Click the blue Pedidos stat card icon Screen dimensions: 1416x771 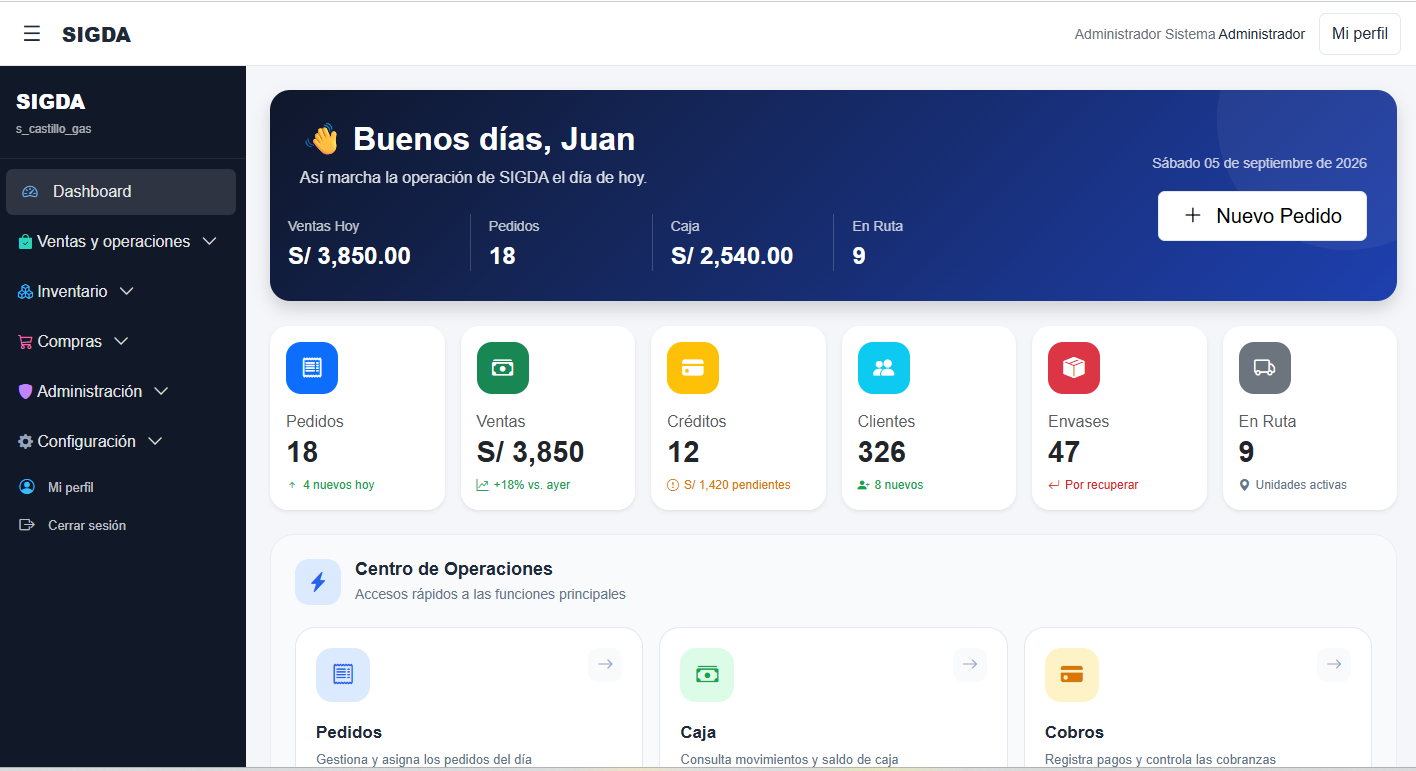pos(312,368)
